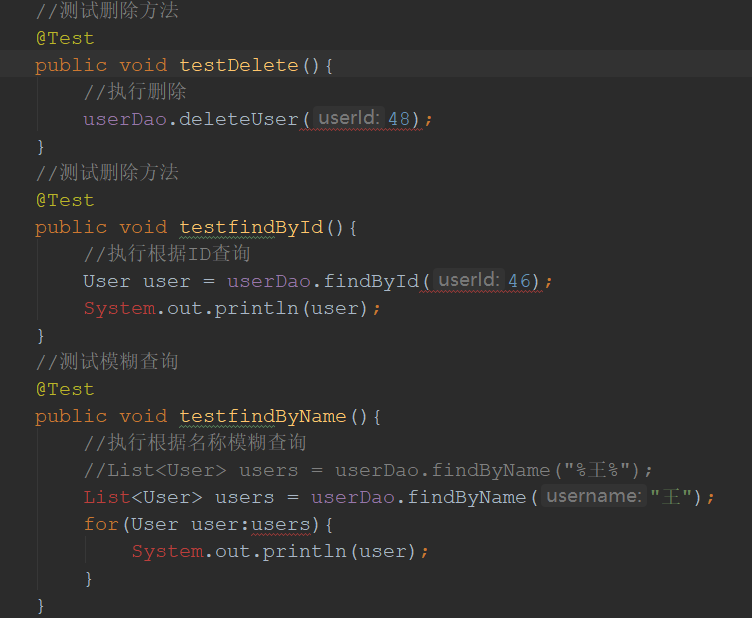Image resolution: width=752 pixels, height=618 pixels.
Task: Click the testfindByName method name
Action: [263, 416]
